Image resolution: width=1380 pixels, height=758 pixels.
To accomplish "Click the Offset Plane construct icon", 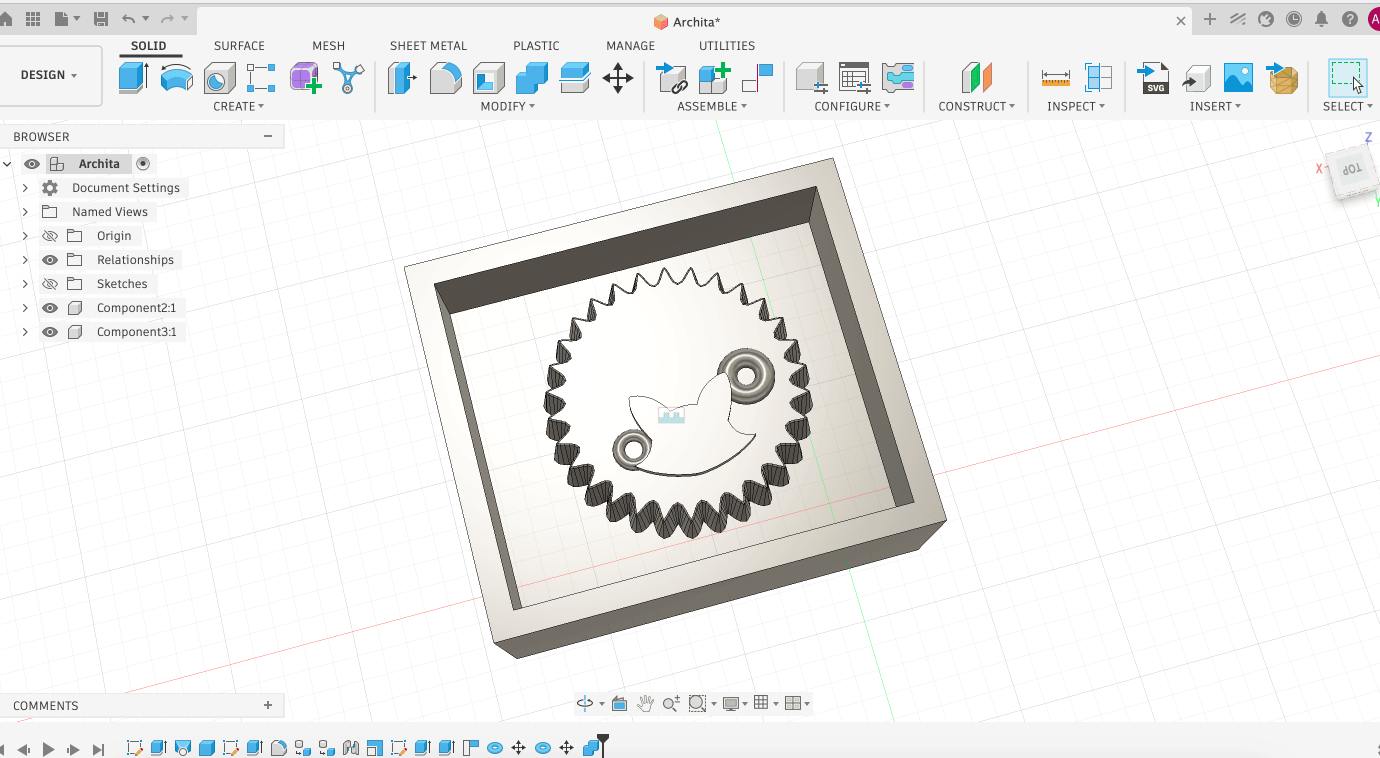I will 976,77.
